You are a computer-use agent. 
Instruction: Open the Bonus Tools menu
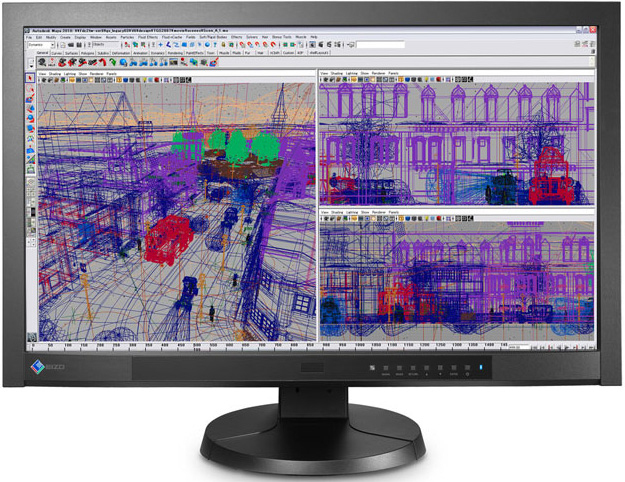(282, 37)
